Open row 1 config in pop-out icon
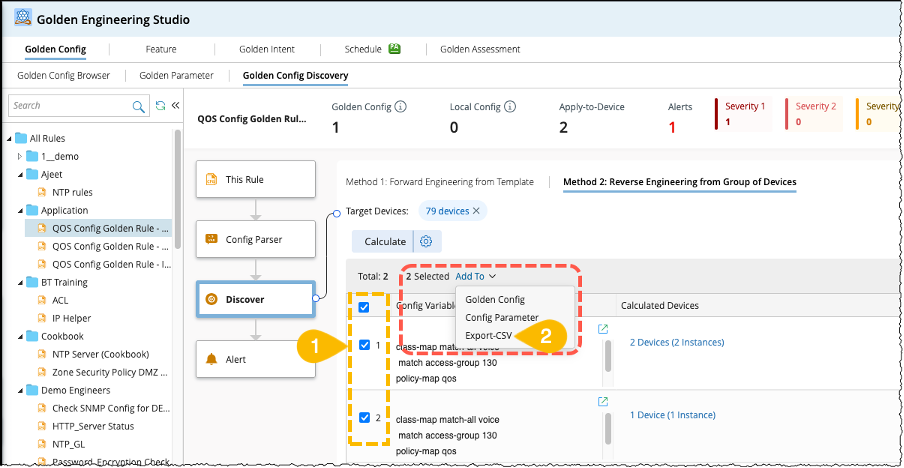 [x=603, y=328]
